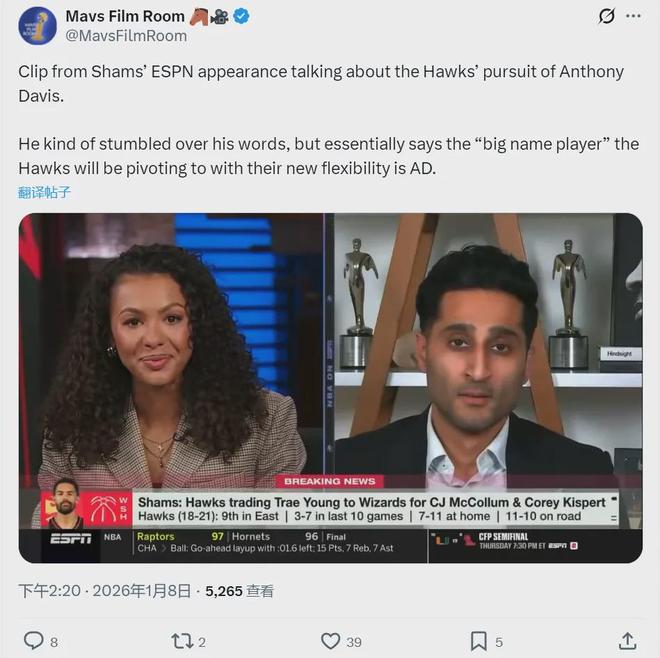Click the like count 39
Viewport: 660px width, 658px height.
[354, 641]
